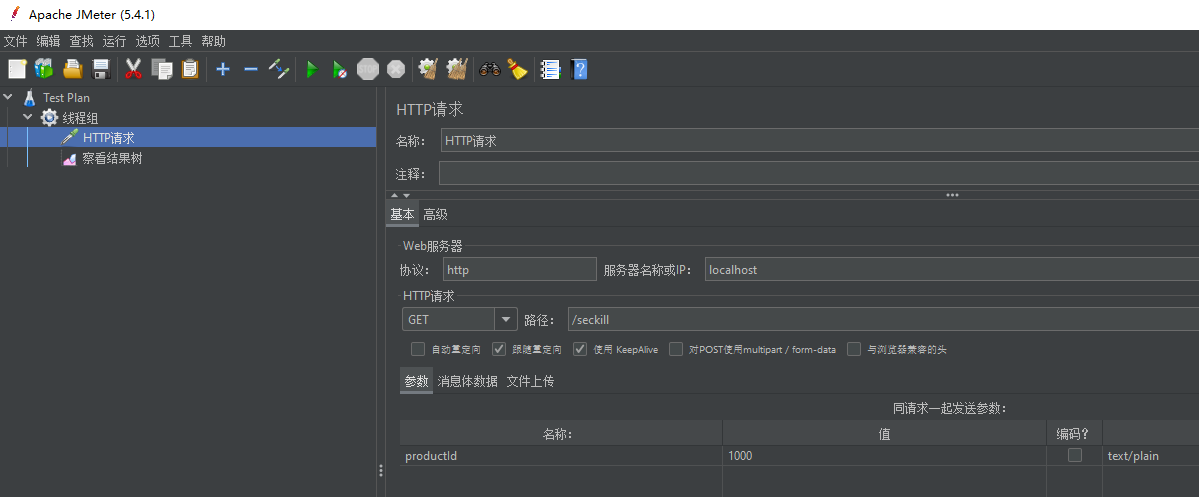Open the 编辑 menu
1199x497 pixels.
pos(48,41)
